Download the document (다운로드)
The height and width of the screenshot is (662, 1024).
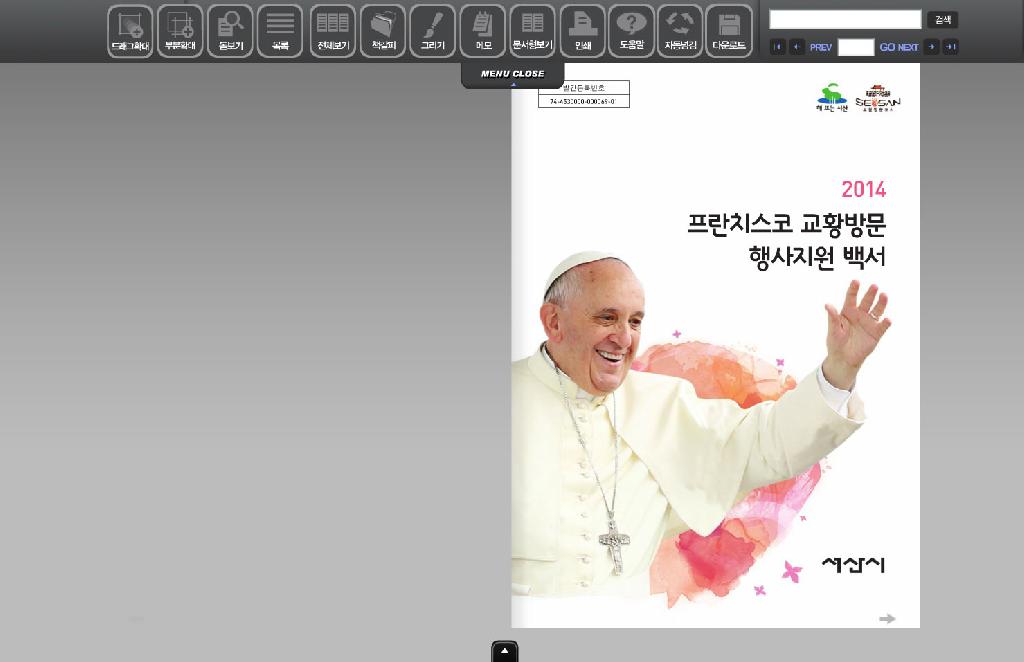click(x=729, y=31)
